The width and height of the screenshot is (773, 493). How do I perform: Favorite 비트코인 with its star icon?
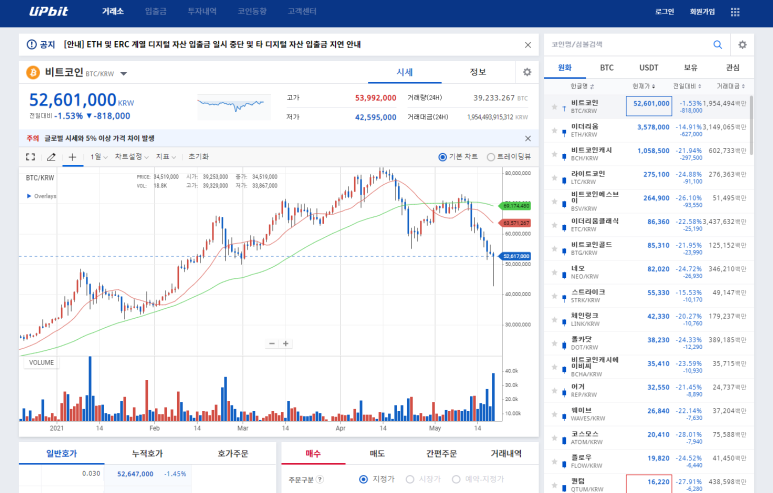click(555, 107)
